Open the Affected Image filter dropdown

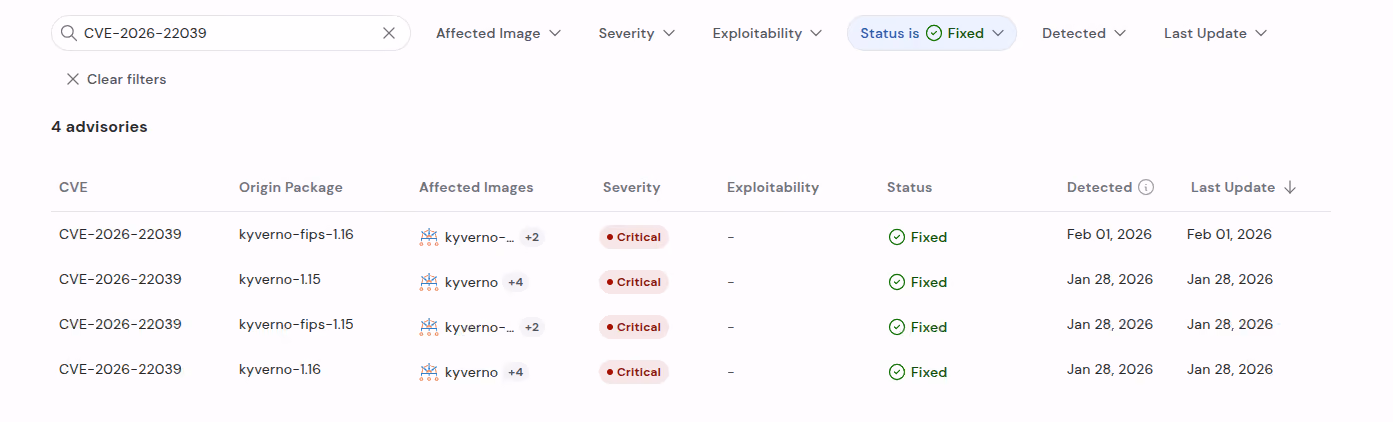(x=498, y=33)
